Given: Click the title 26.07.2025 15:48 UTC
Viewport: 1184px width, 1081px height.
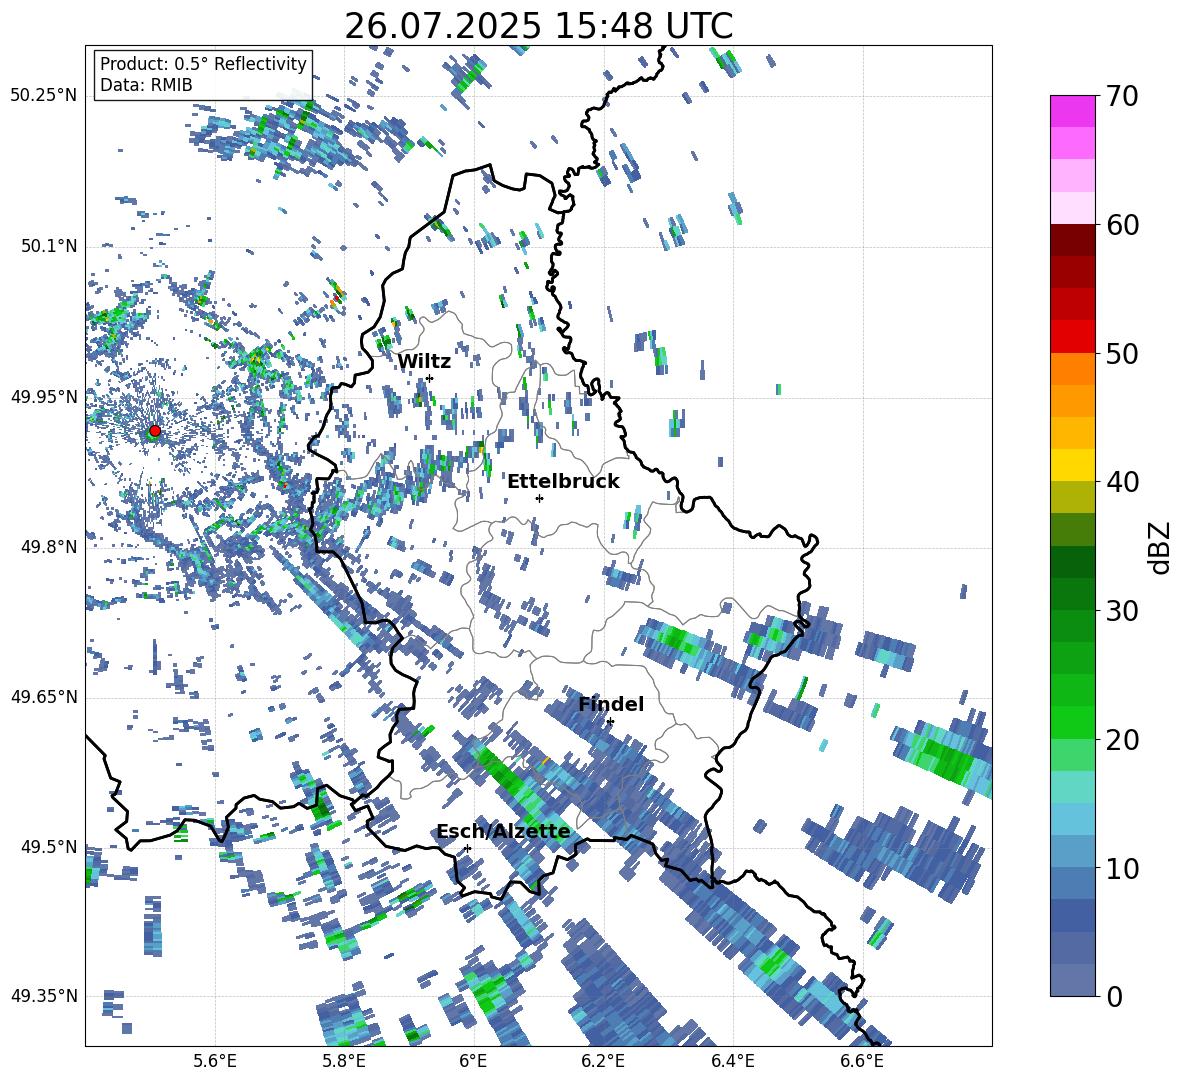Looking at the screenshot, I should pos(538,26).
